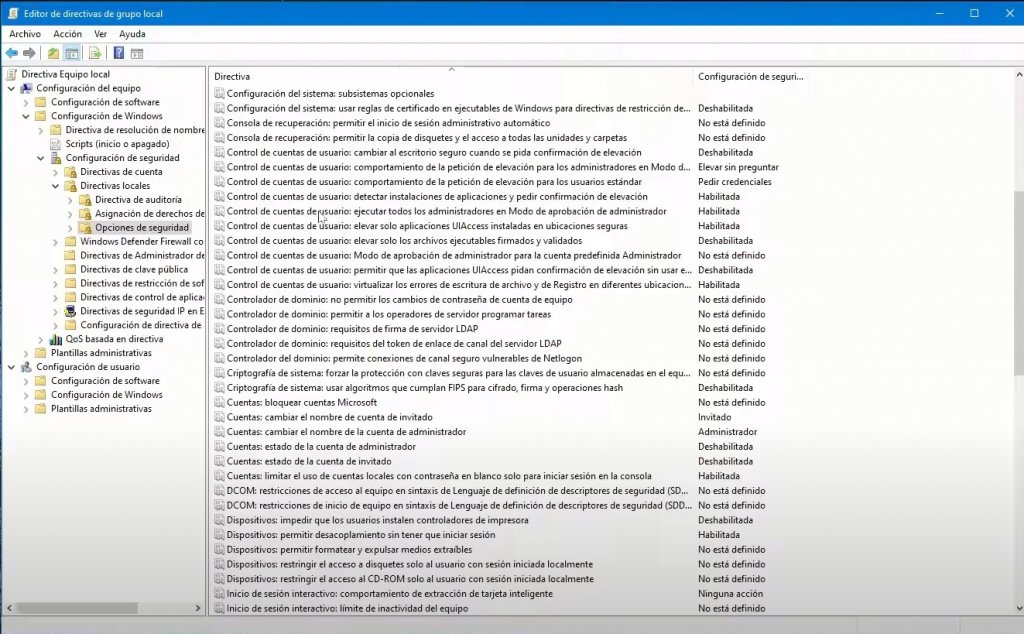The image size is (1024, 634).
Task: Open Help via the question mark icon
Action: click(119, 53)
